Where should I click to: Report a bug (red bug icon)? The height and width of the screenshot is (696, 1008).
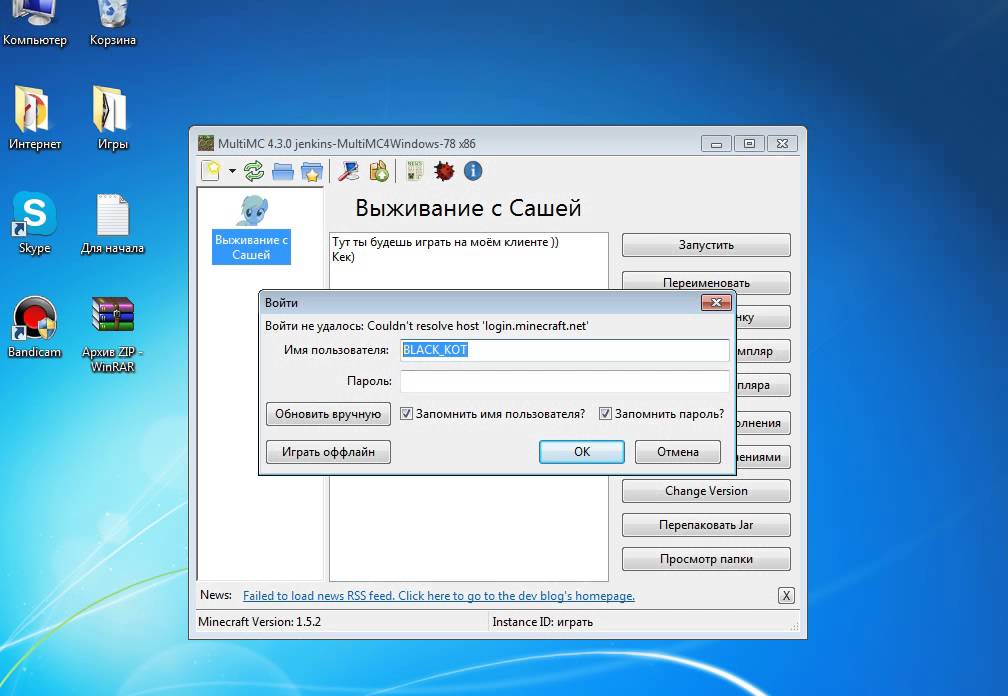[444, 171]
